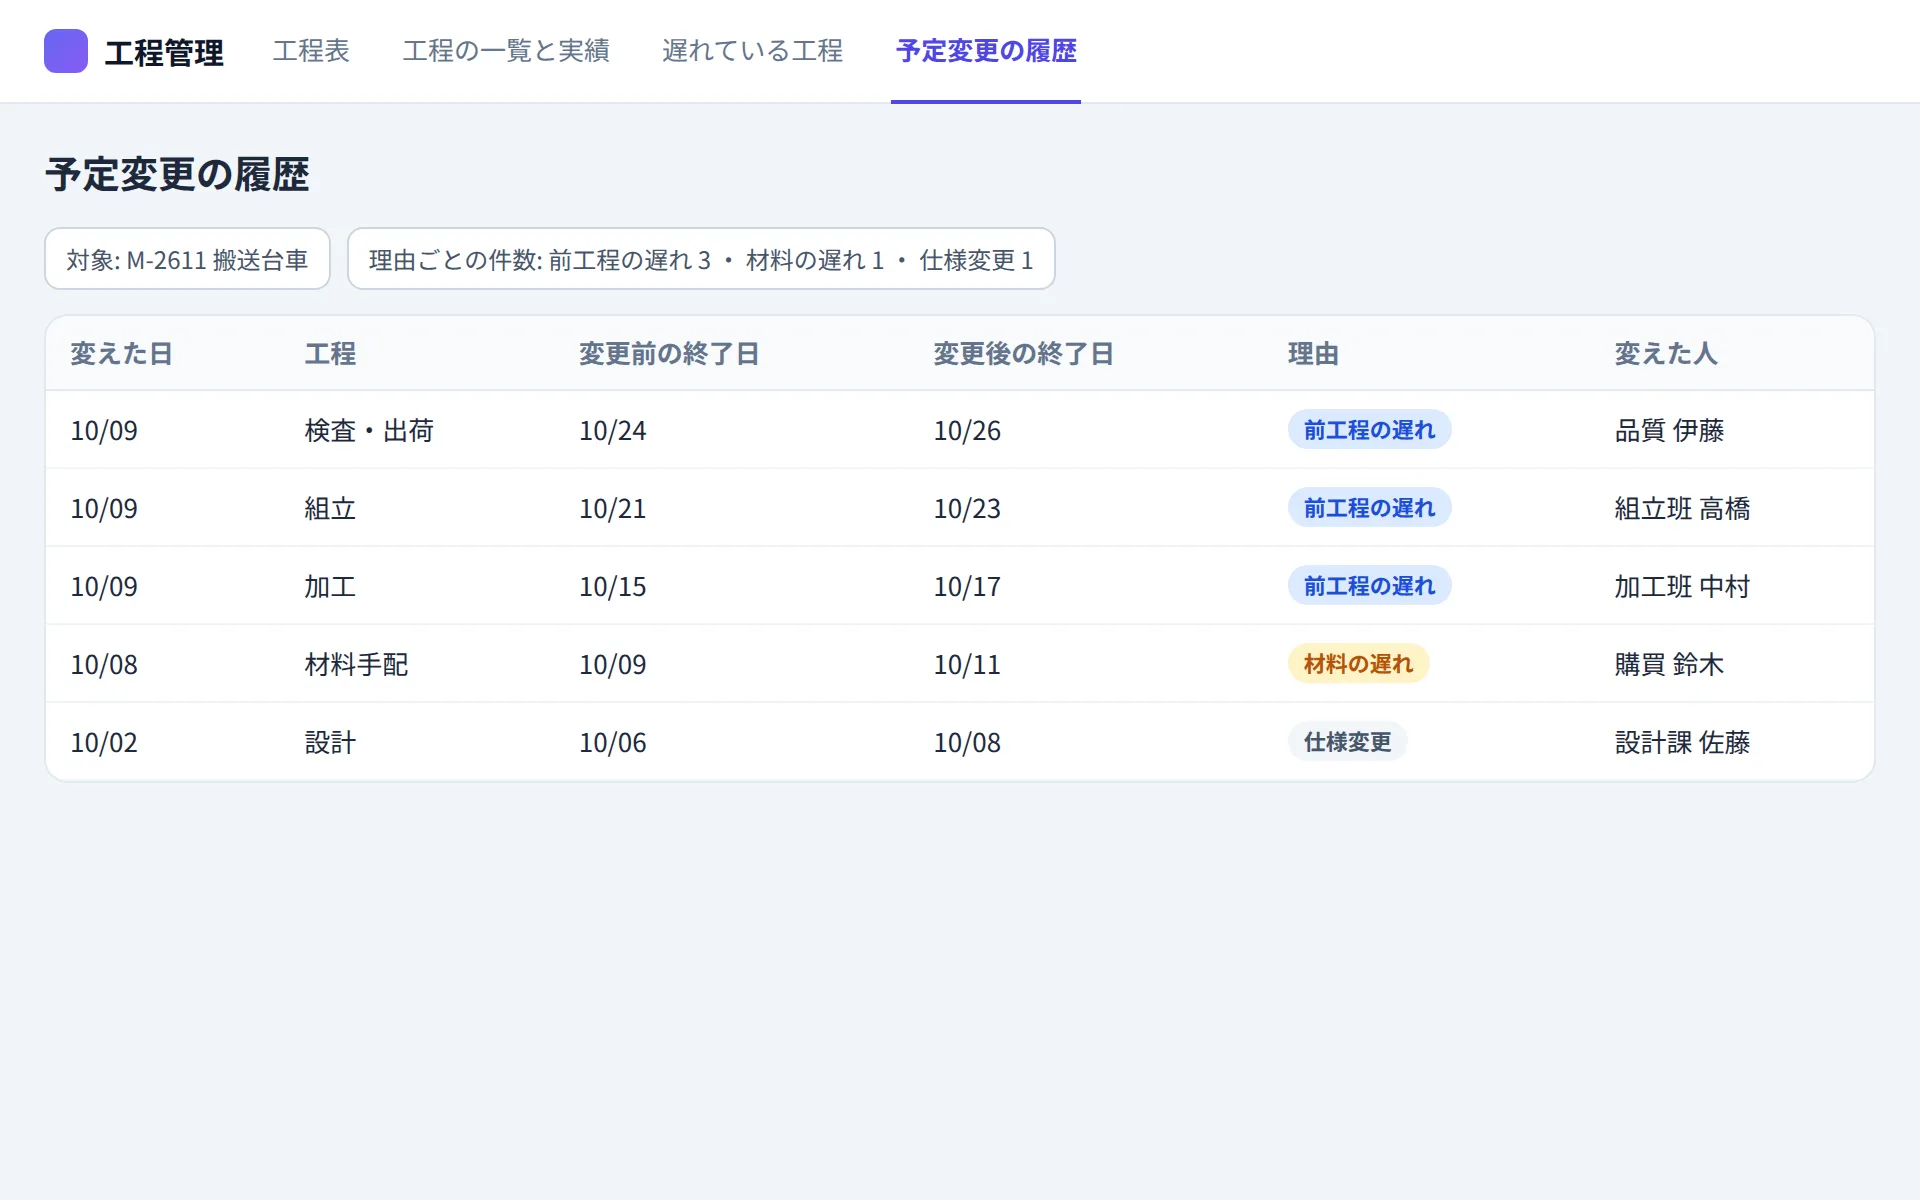Click the 予定変更の履歴 page heading
The height and width of the screenshot is (1200, 1920).
point(177,175)
